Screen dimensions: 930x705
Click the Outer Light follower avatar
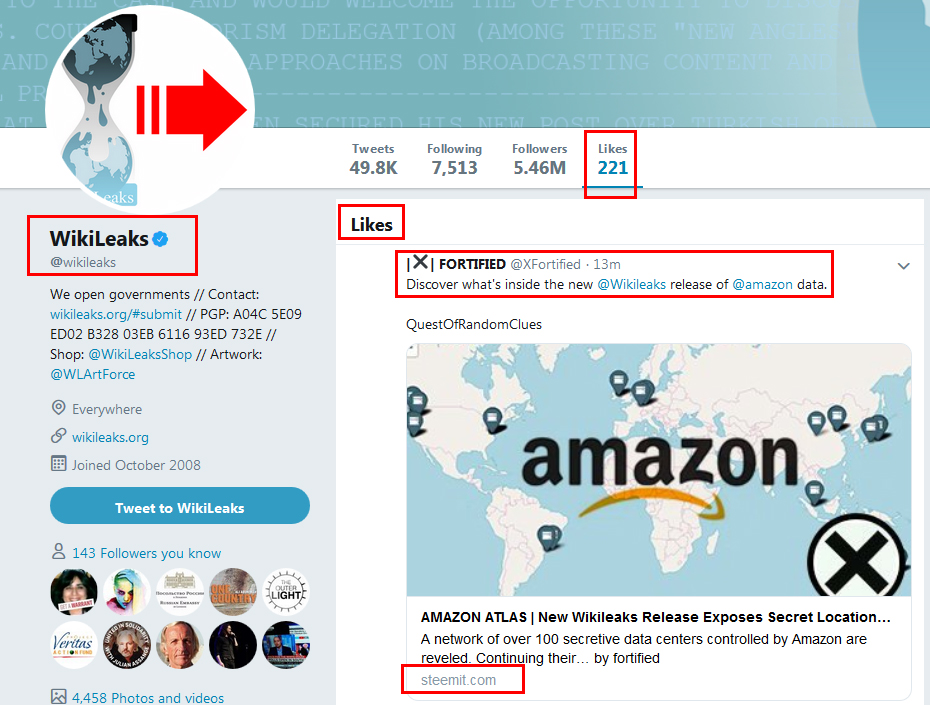286,592
